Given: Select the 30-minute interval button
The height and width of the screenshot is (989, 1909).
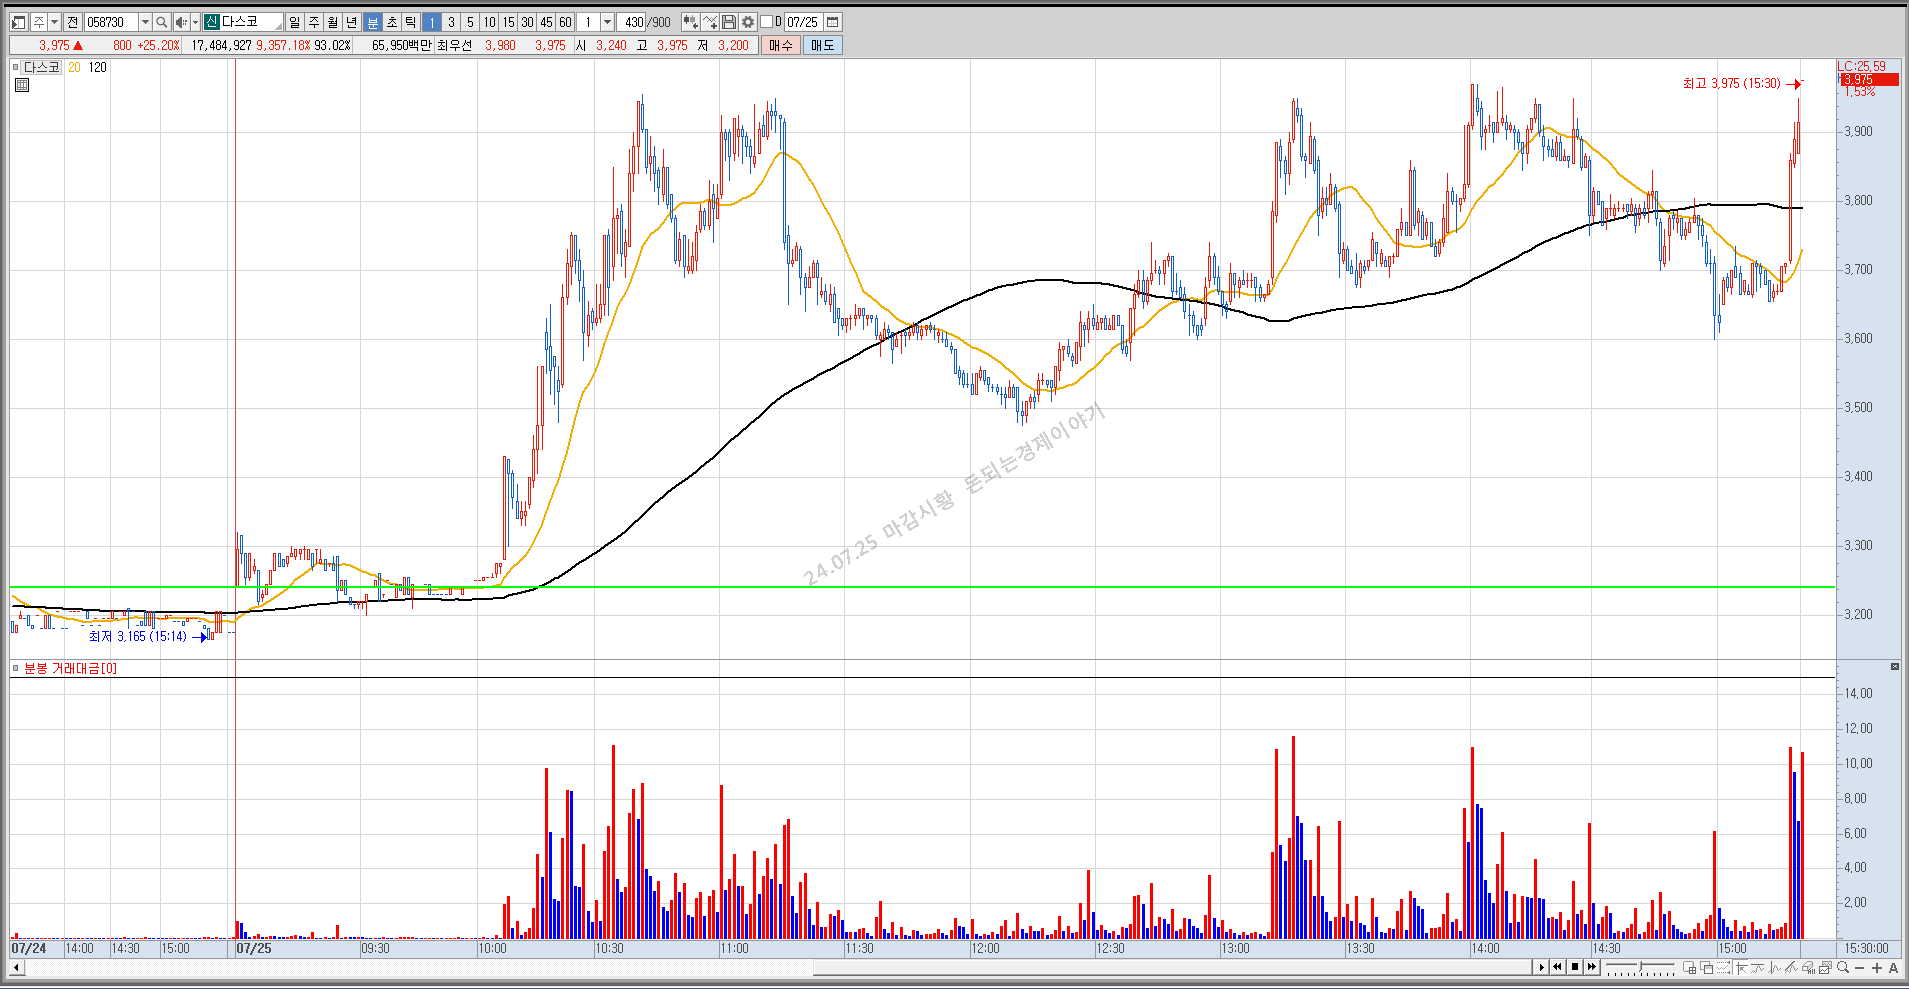Looking at the screenshot, I should click(527, 22).
